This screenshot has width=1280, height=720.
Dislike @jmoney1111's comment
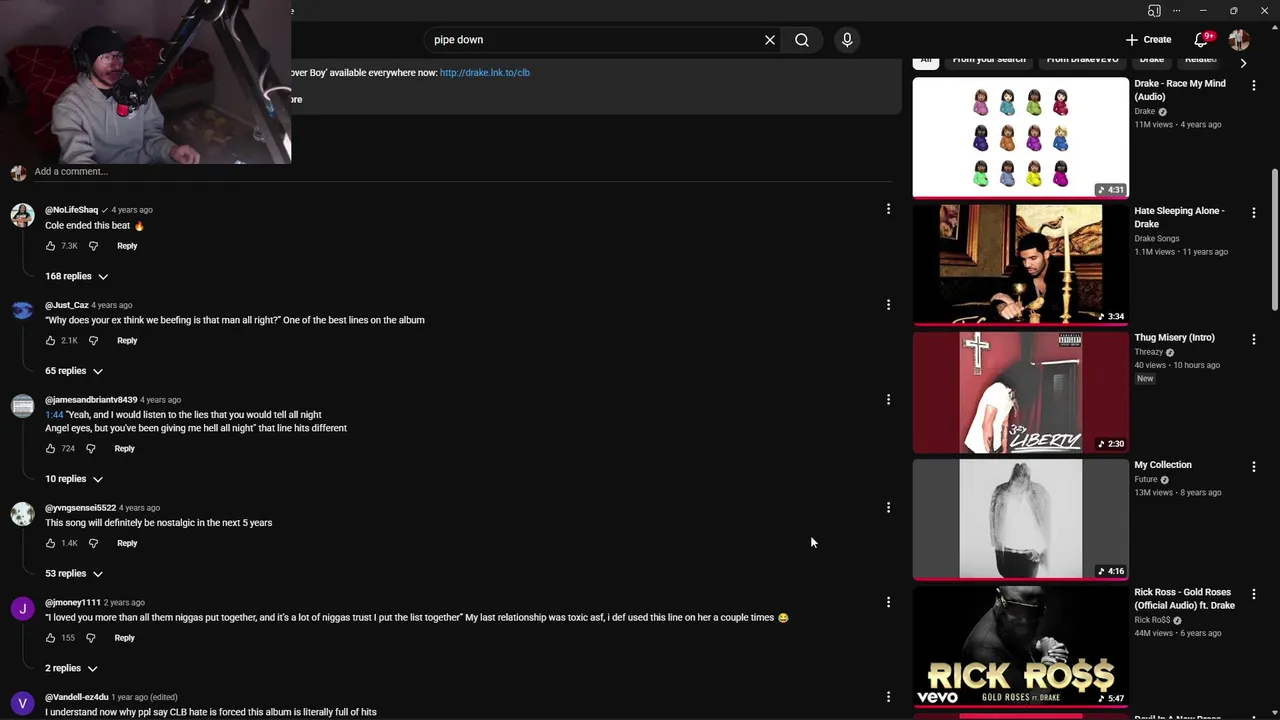[x=90, y=638]
